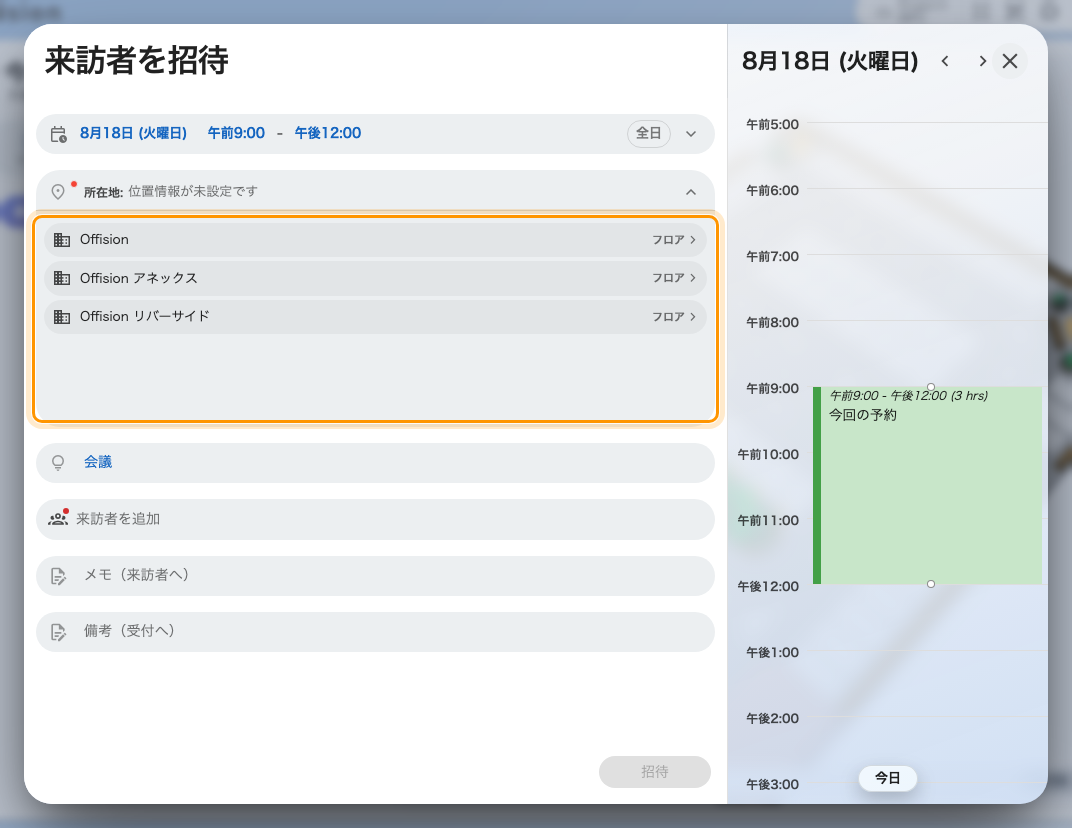The width and height of the screenshot is (1072, 828).
Task: Click the bottom resize handle of the booking
Action: coord(930,584)
